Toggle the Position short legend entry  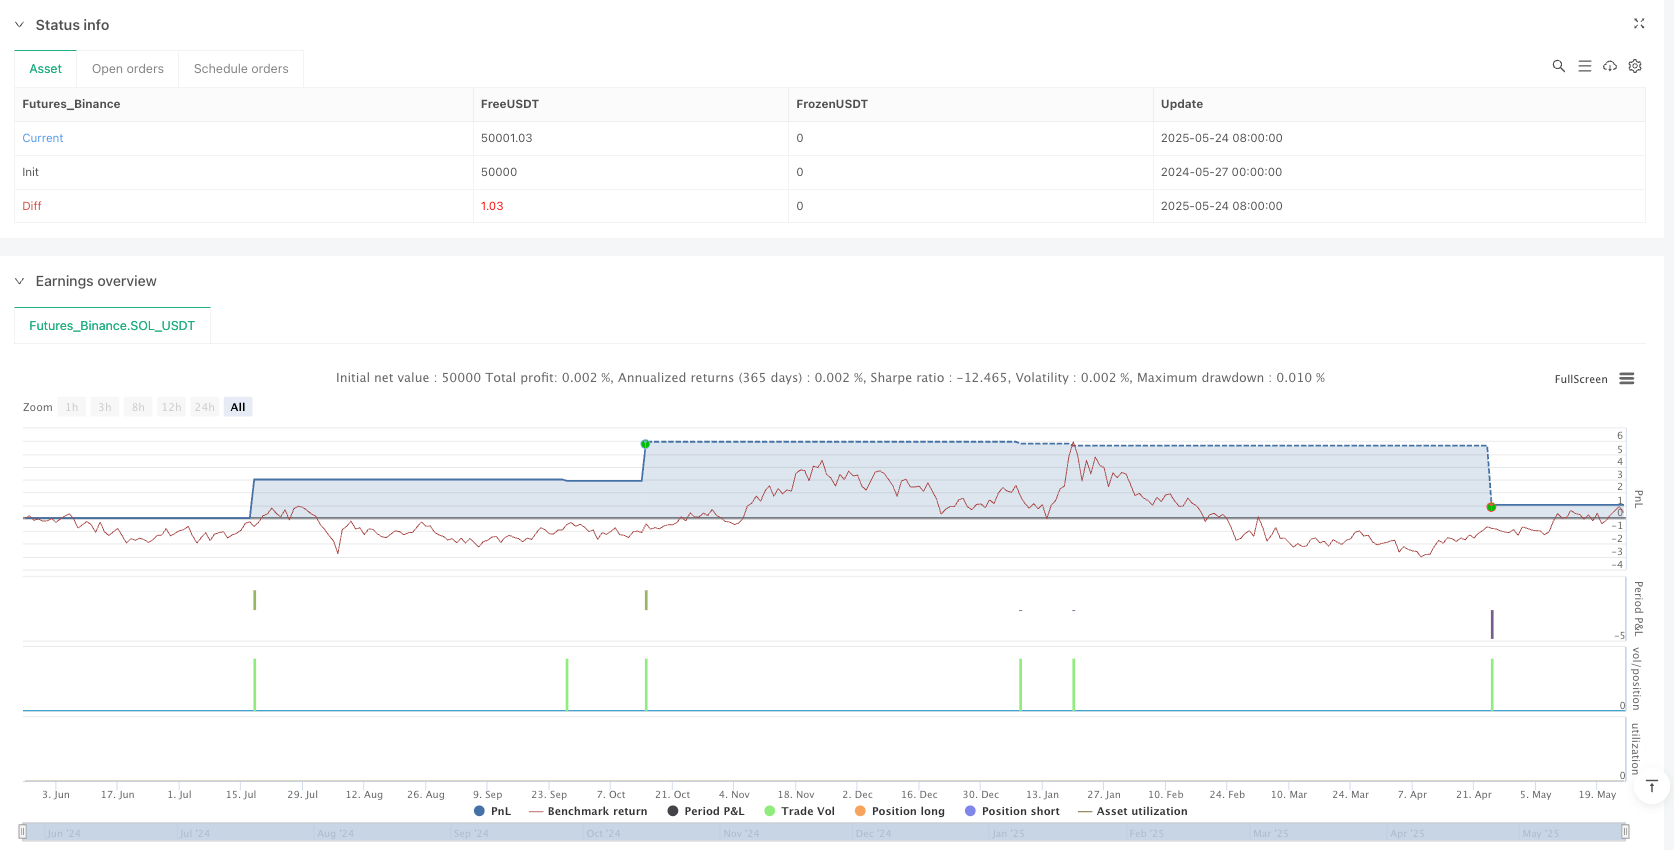click(1012, 811)
